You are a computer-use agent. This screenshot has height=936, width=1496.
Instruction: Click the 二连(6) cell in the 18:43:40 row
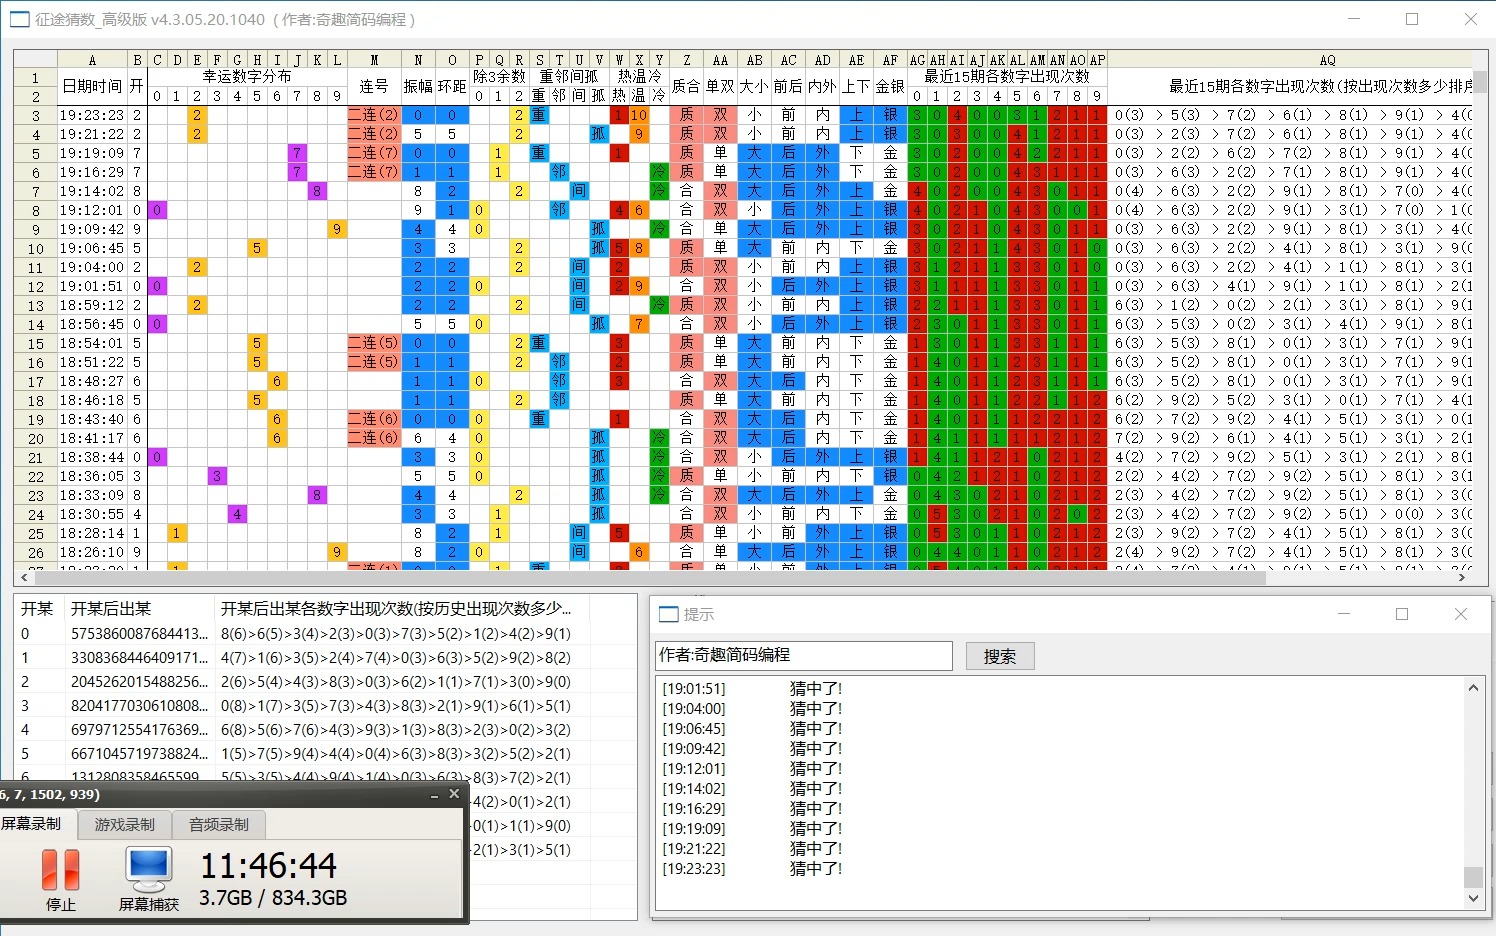374,419
